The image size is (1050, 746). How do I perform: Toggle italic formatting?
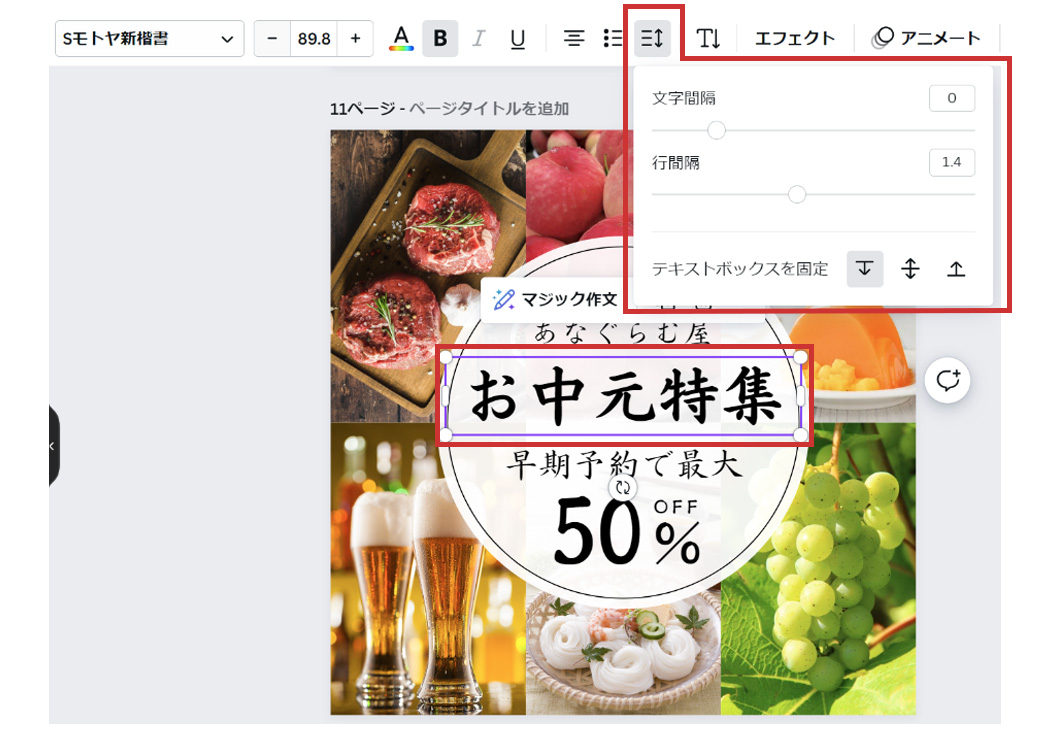478,39
